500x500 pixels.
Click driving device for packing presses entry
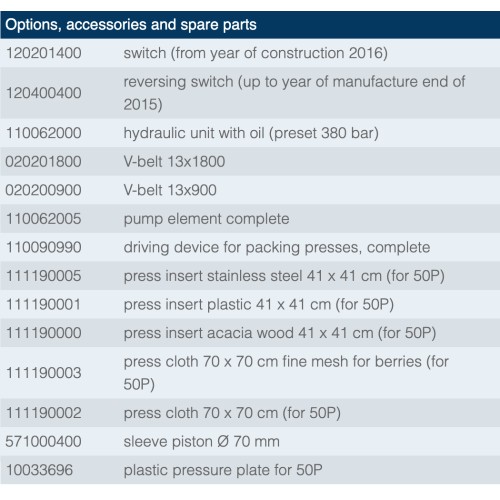click(277, 247)
